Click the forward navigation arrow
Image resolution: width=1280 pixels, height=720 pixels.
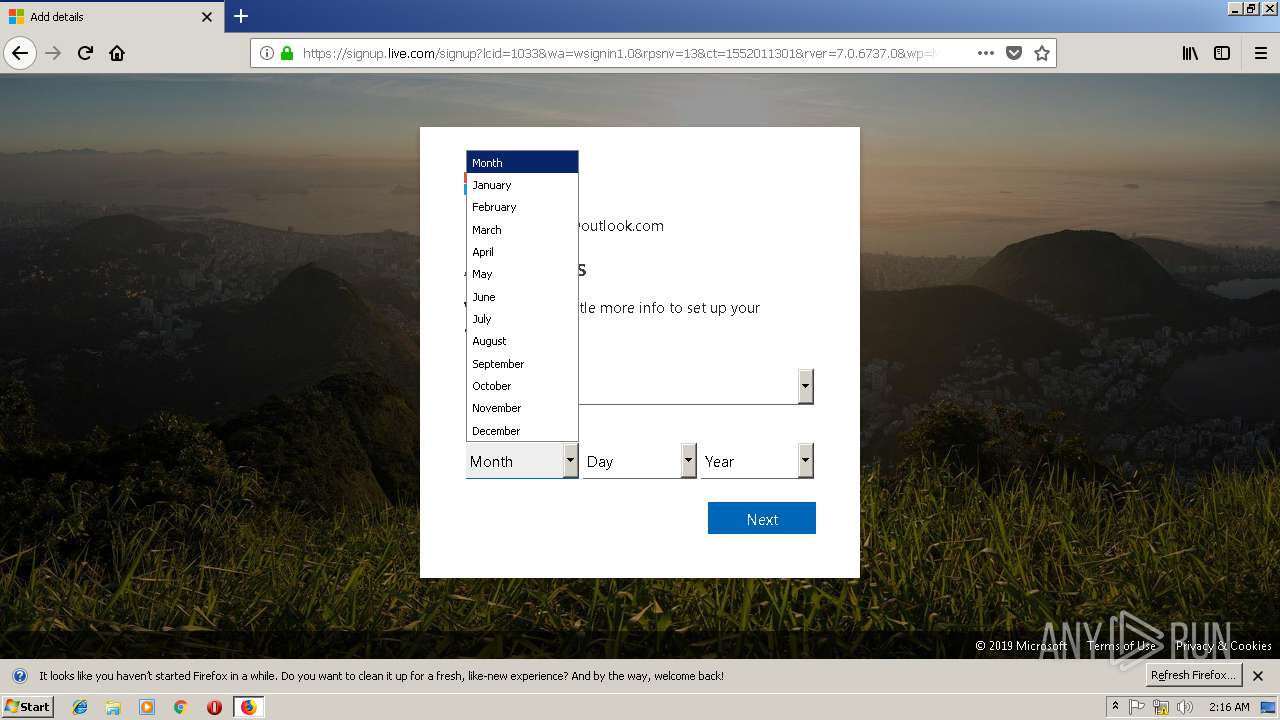click(x=53, y=53)
